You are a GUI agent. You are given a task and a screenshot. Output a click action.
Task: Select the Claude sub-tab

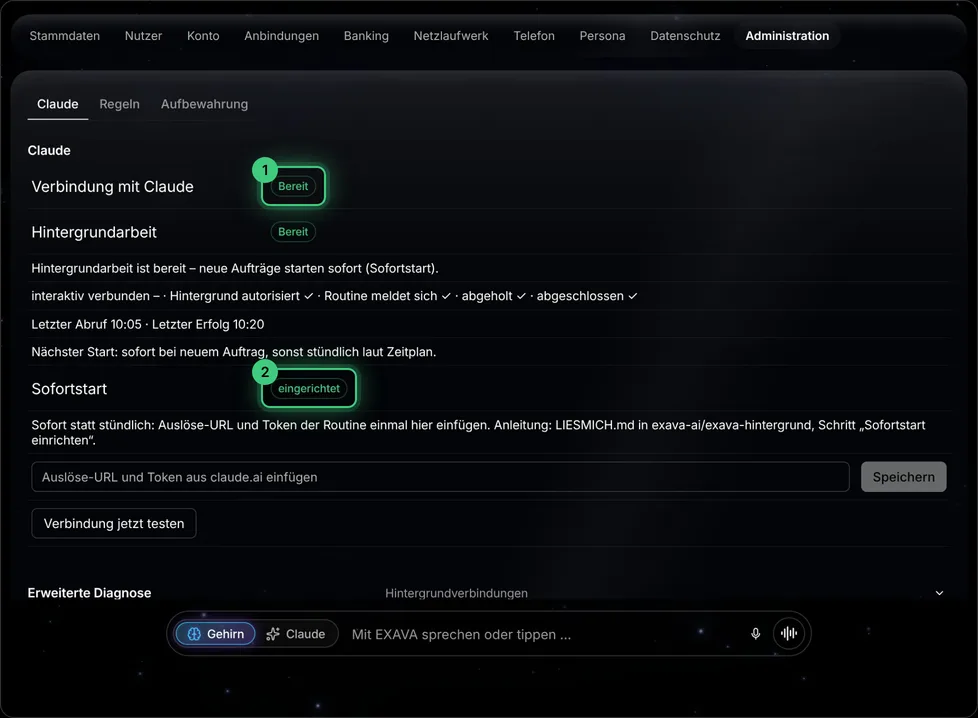57,104
